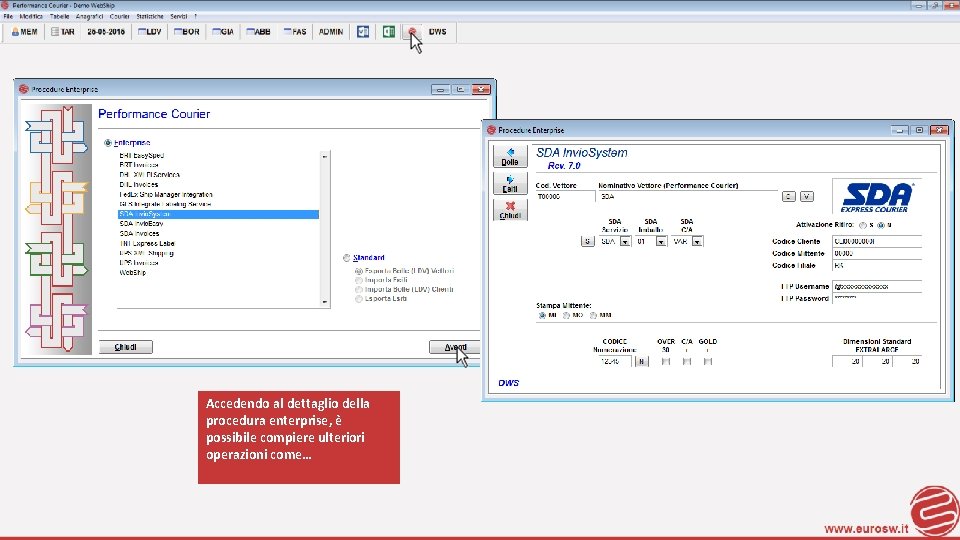Select BRT EasySped in the procedure list
The width and height of the screenshot is (960, 540).
(x=141, y=156)
